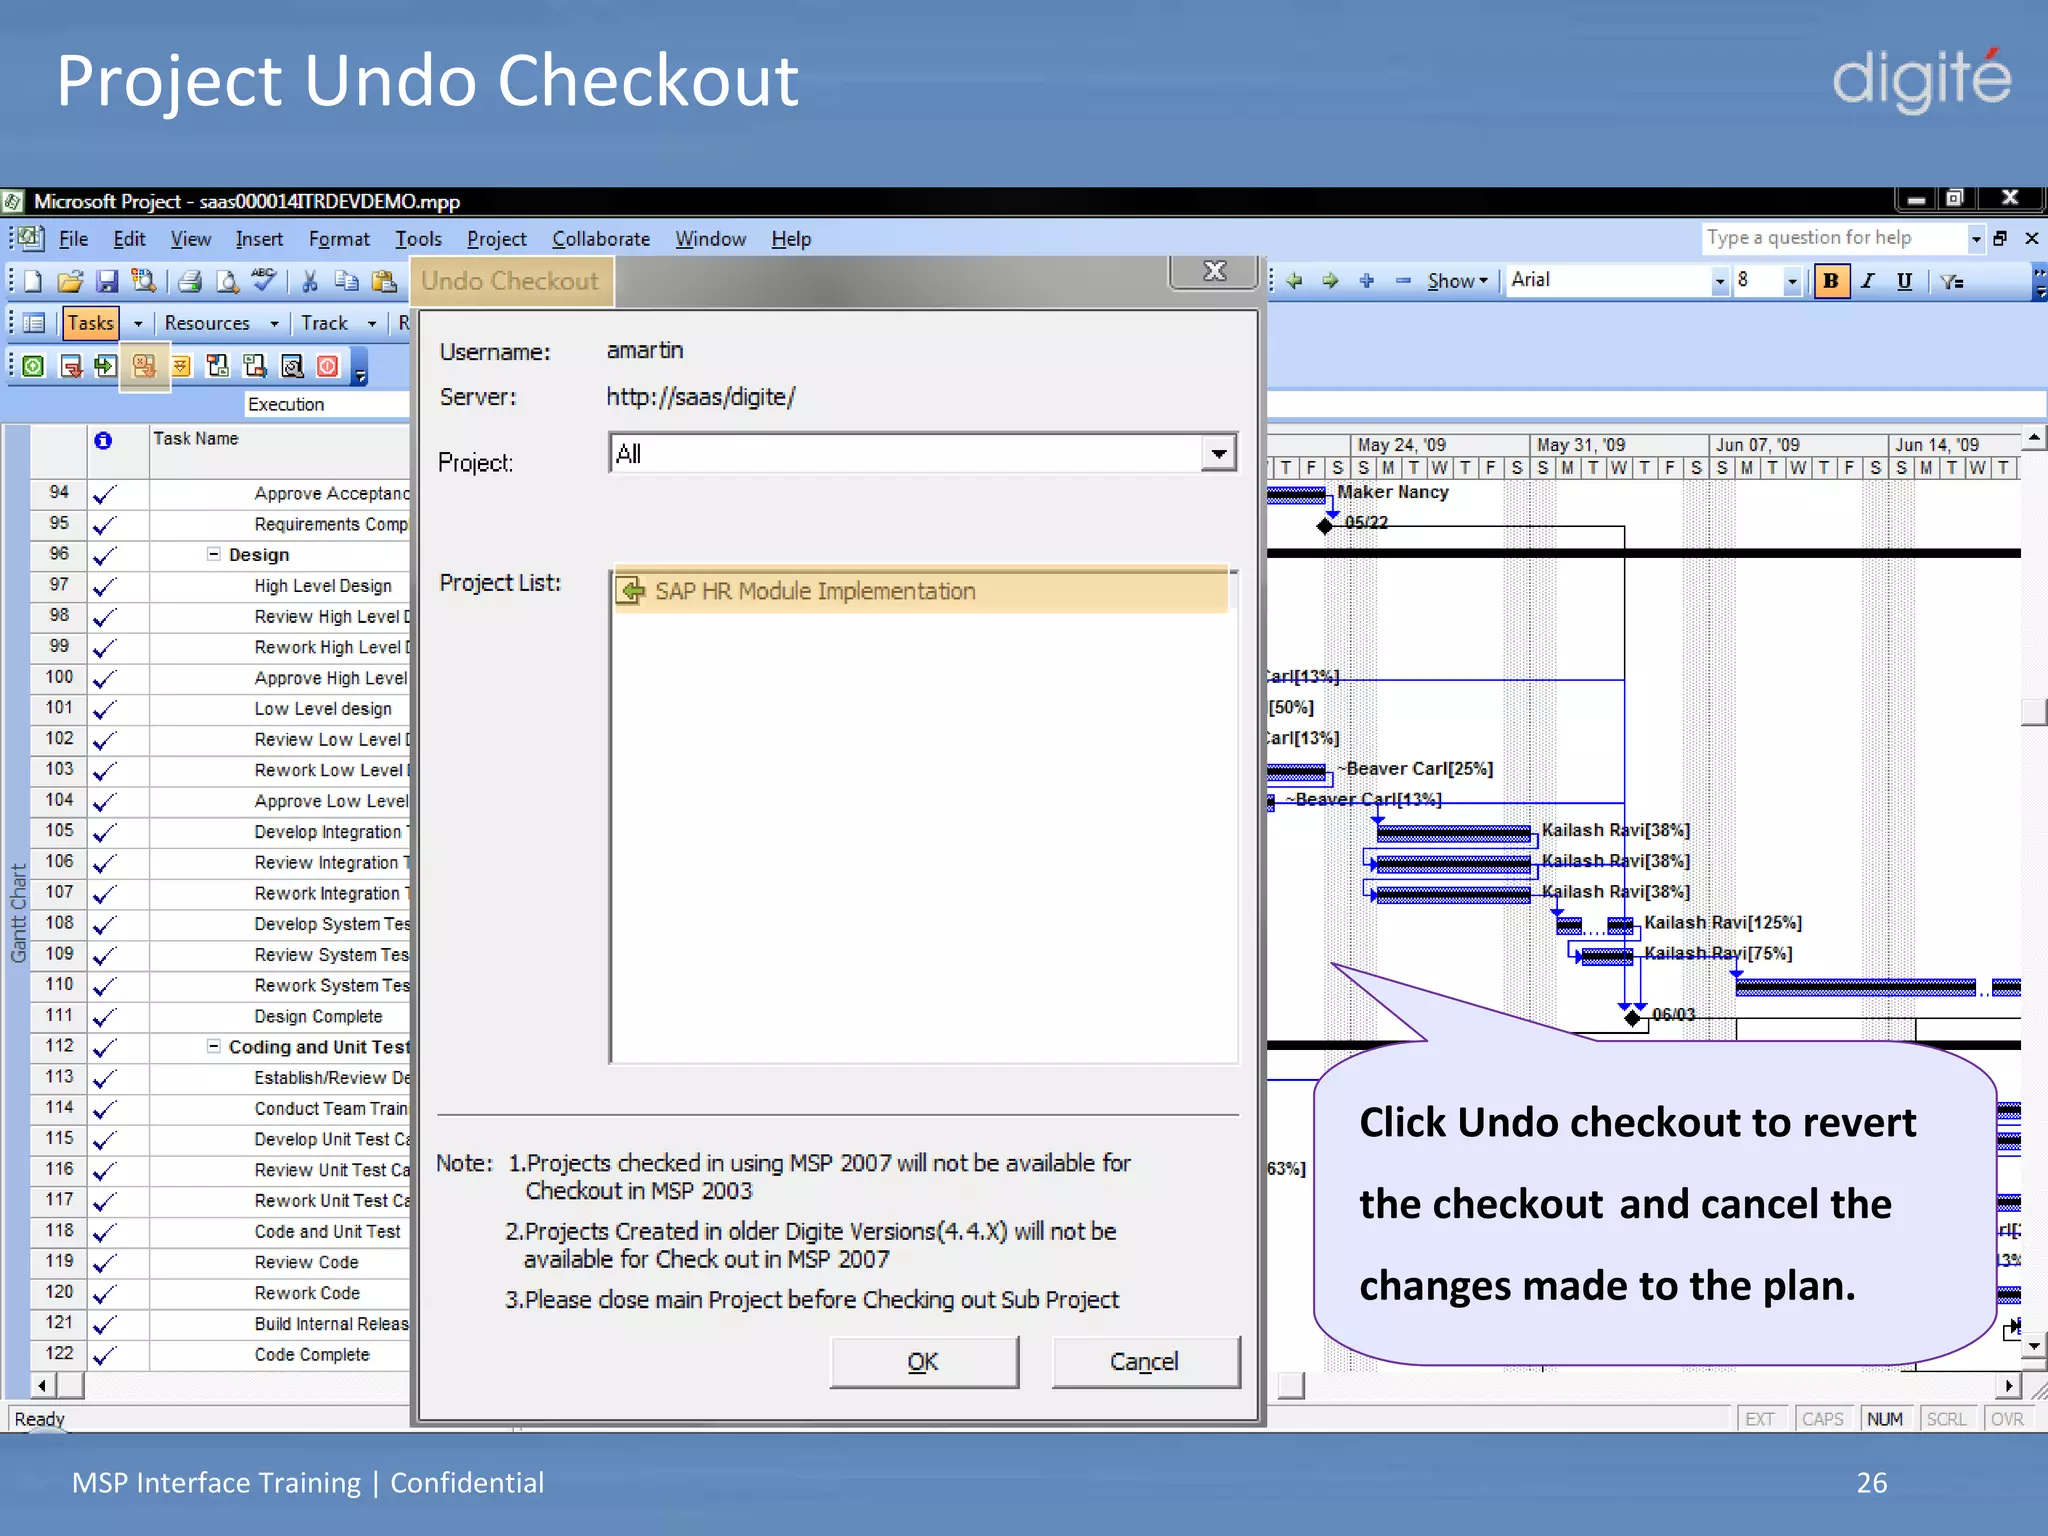The height and width of the screenshot is (1536, 2048).
Task: Open the help question dropdown arrow
Action: click(1975, 238)
